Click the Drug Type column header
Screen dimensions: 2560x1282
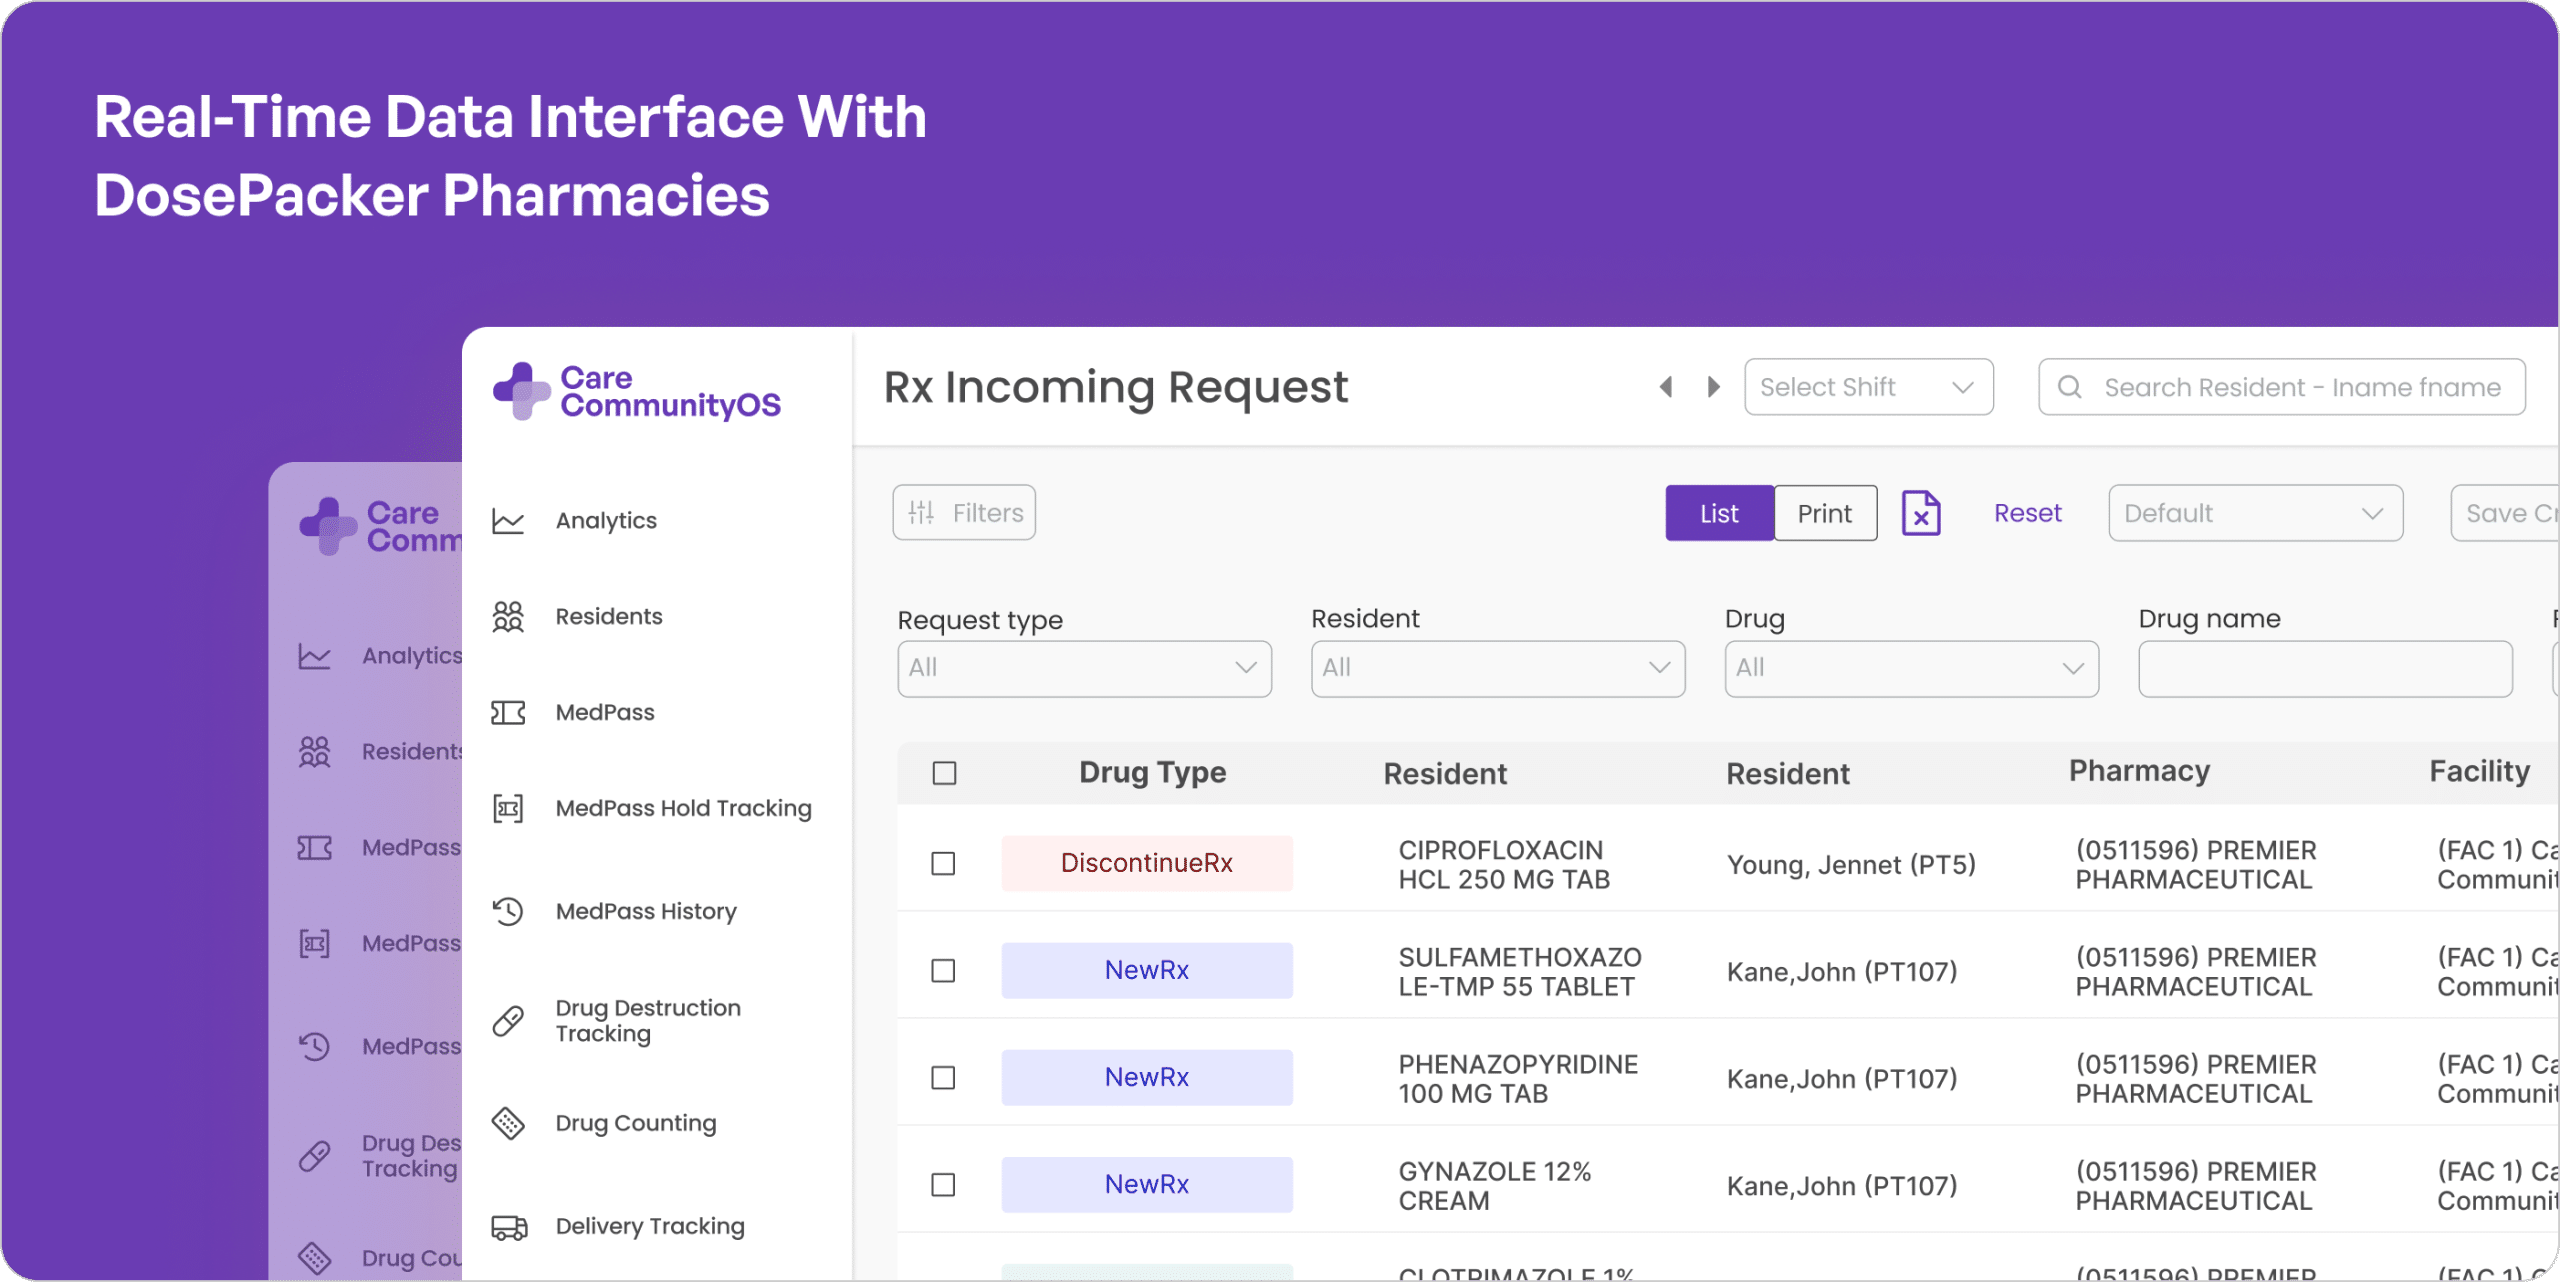point(1152,772)
